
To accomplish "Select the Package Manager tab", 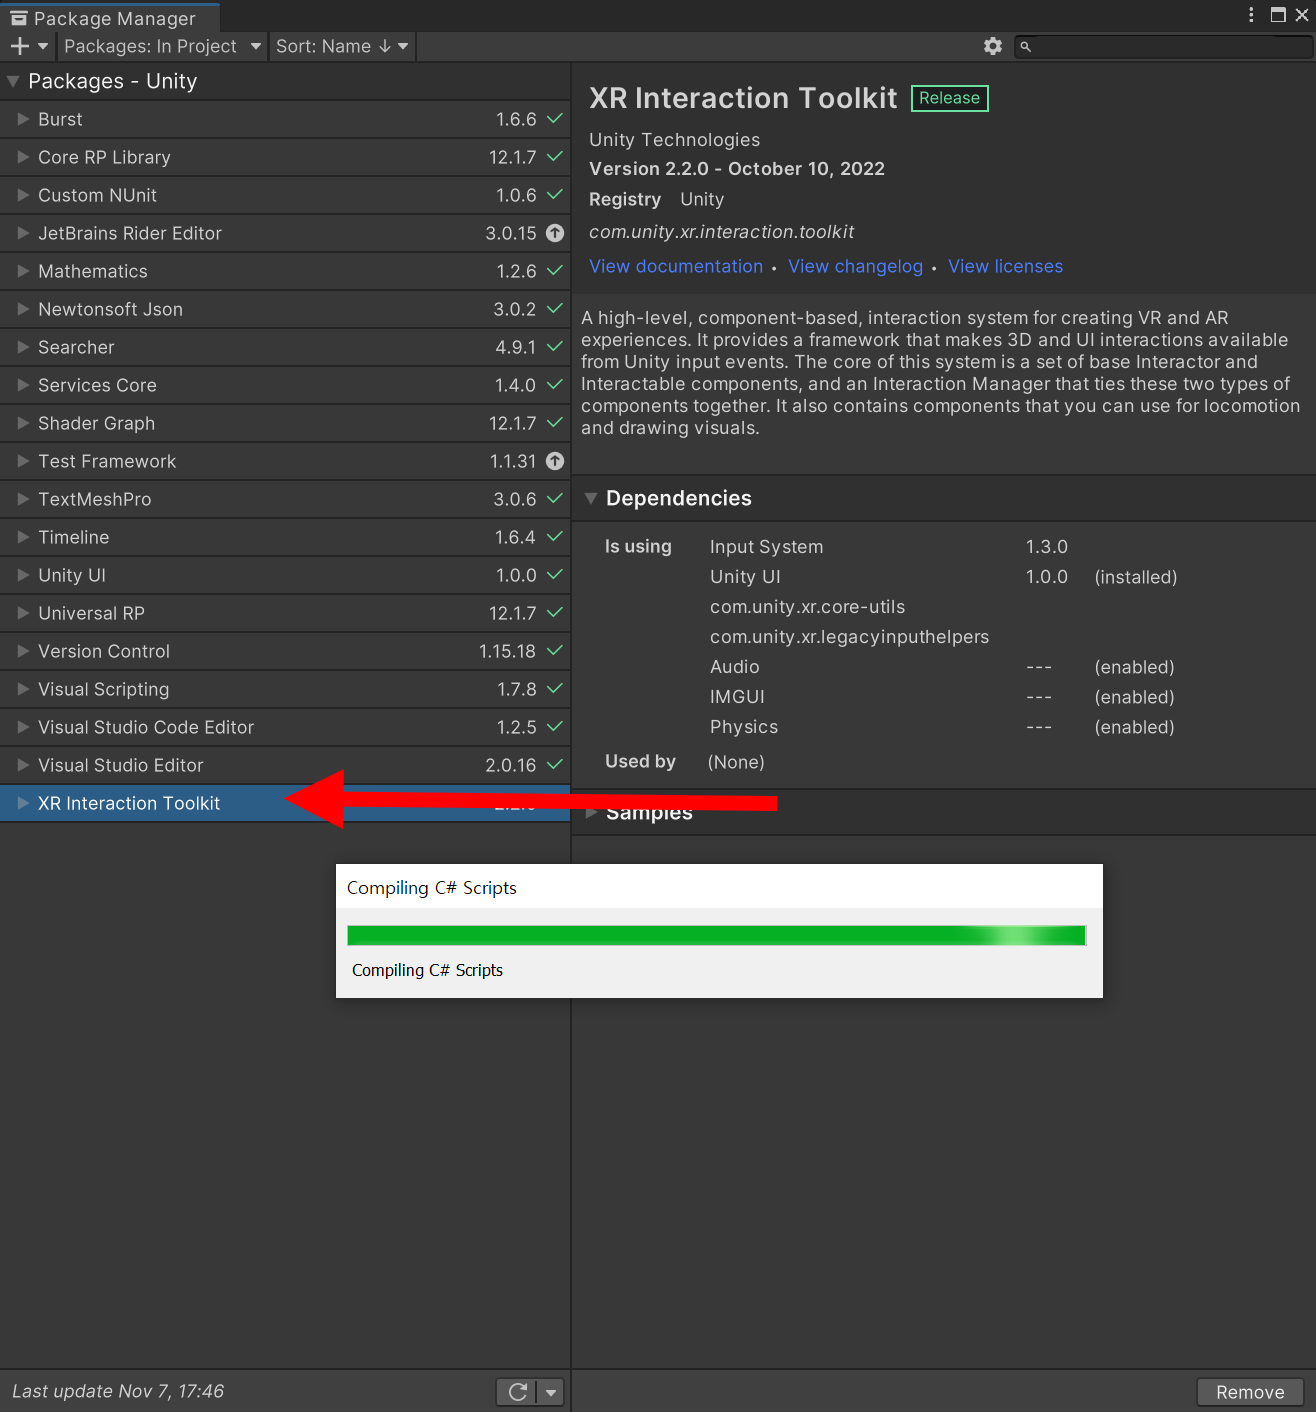I will [109, 17].
